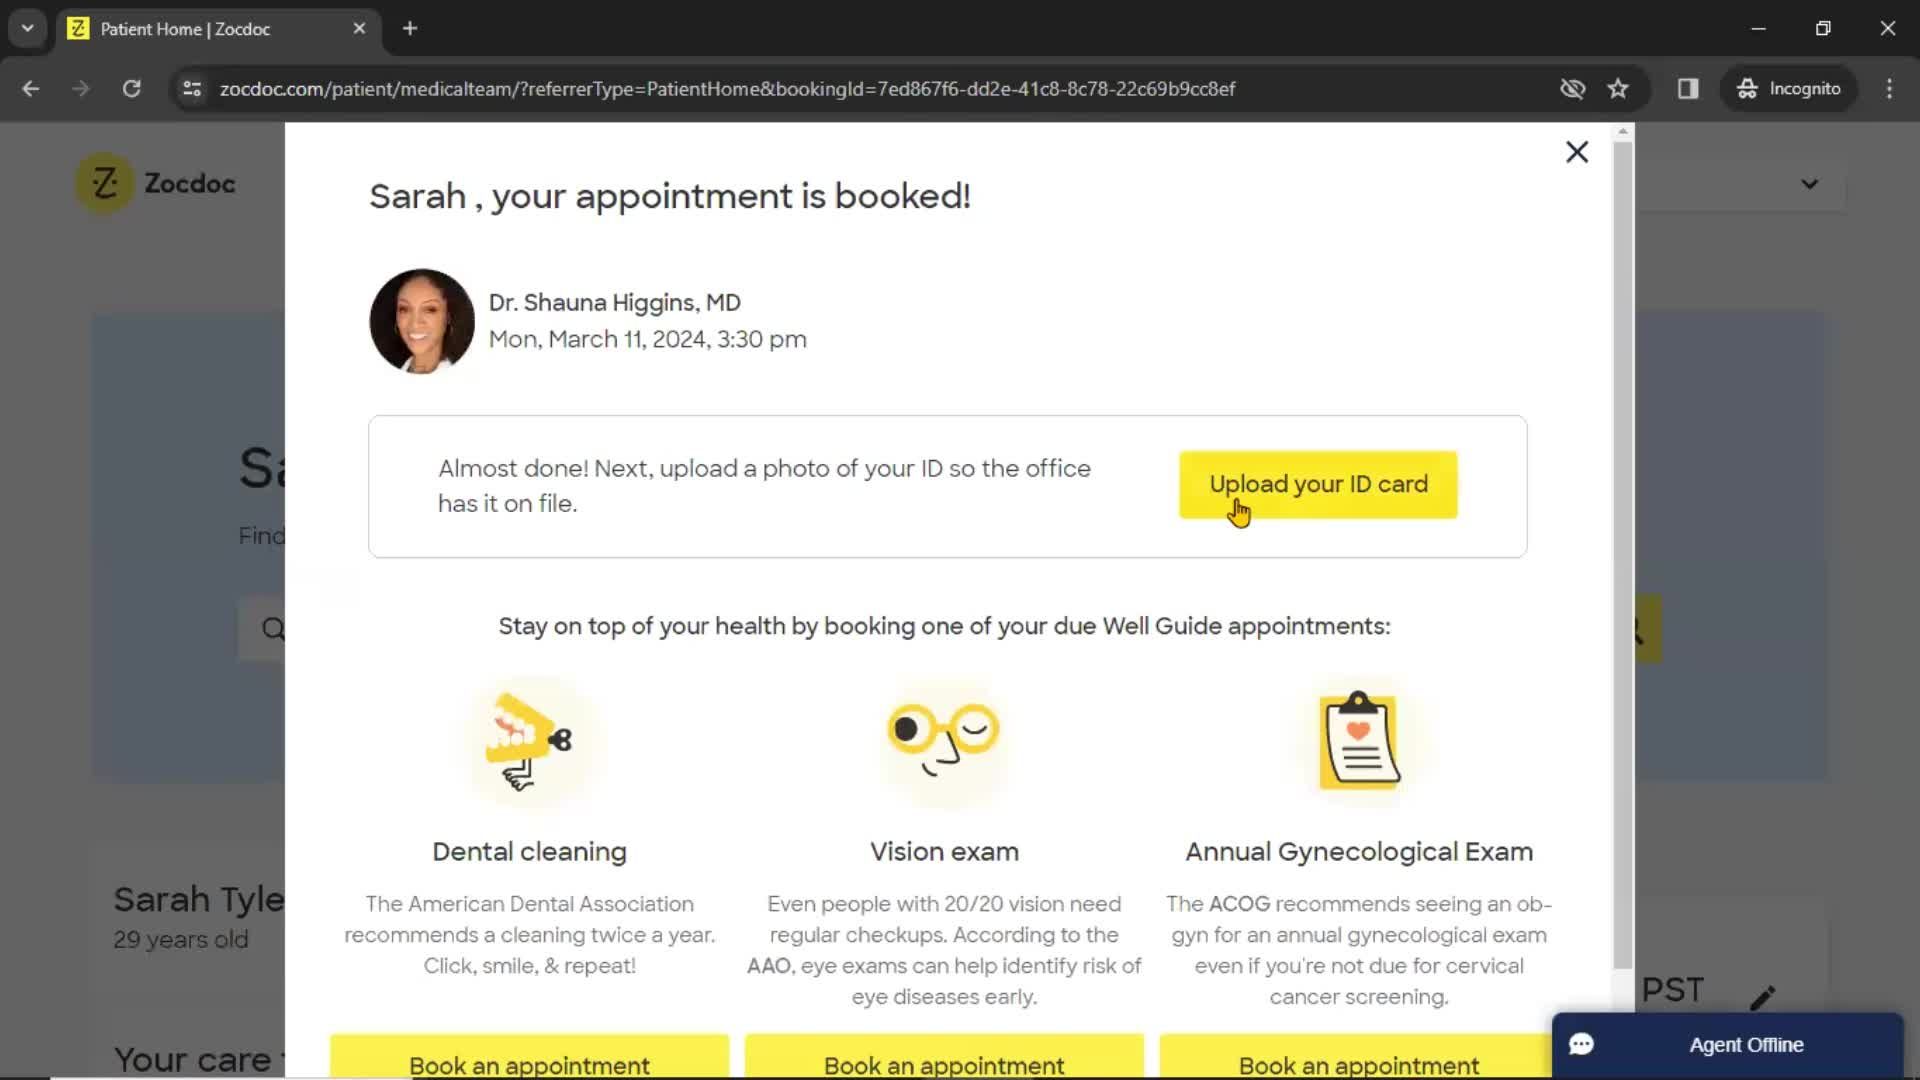Viewport: 1920px width, 1080px height.
Task: Book an appointment for vision exam
Action: pyautogui.click(x=943, y=1065)
